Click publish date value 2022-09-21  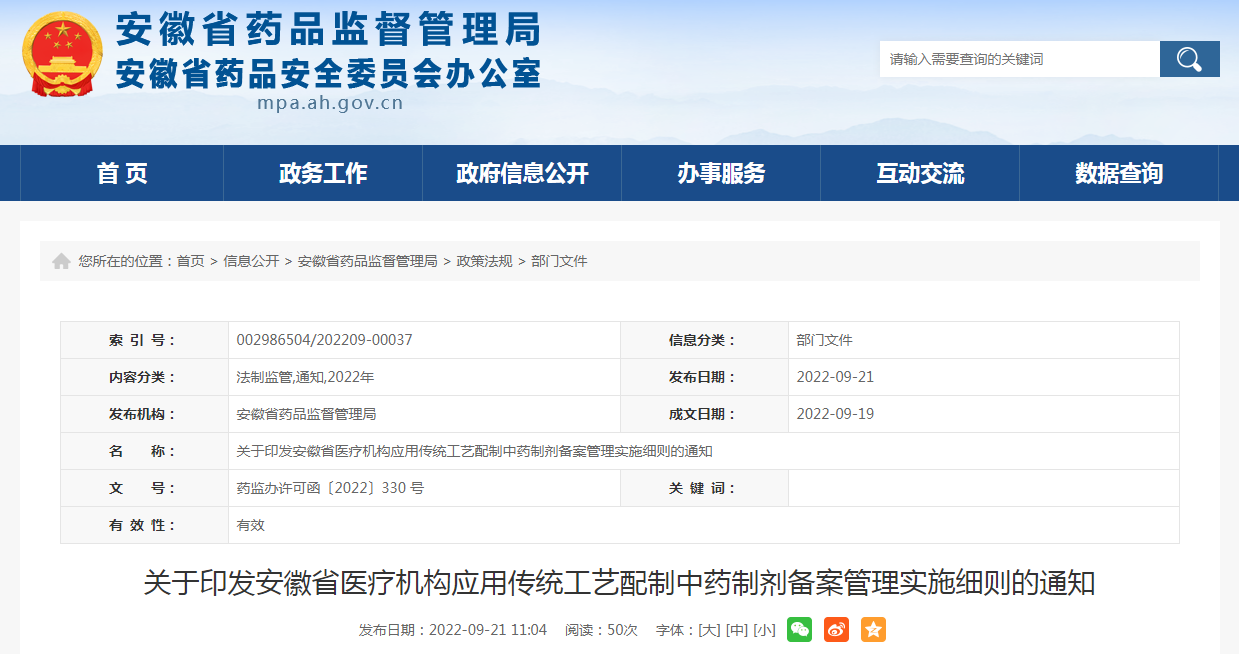pos(835,377)
